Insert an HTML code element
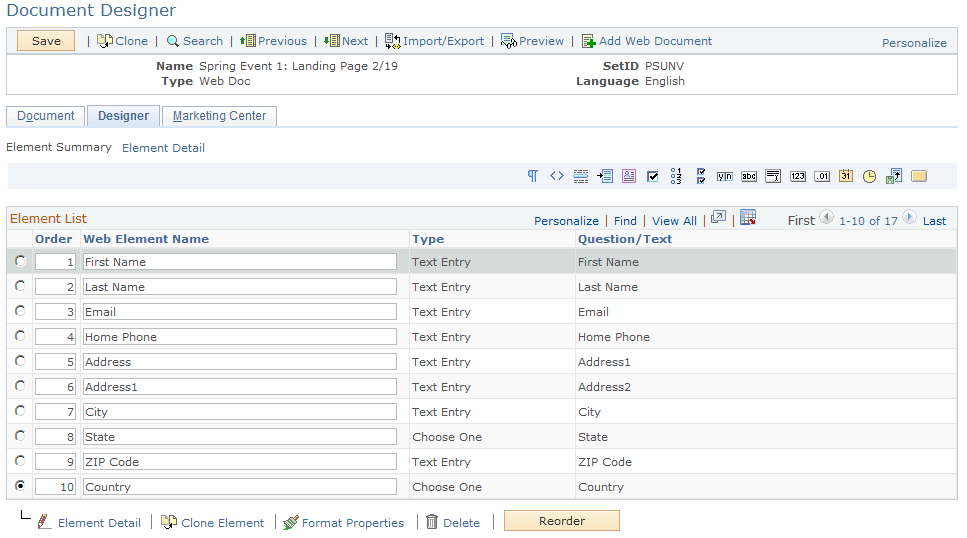The width and height of the screenshot is (967, 538). [556, 176]
